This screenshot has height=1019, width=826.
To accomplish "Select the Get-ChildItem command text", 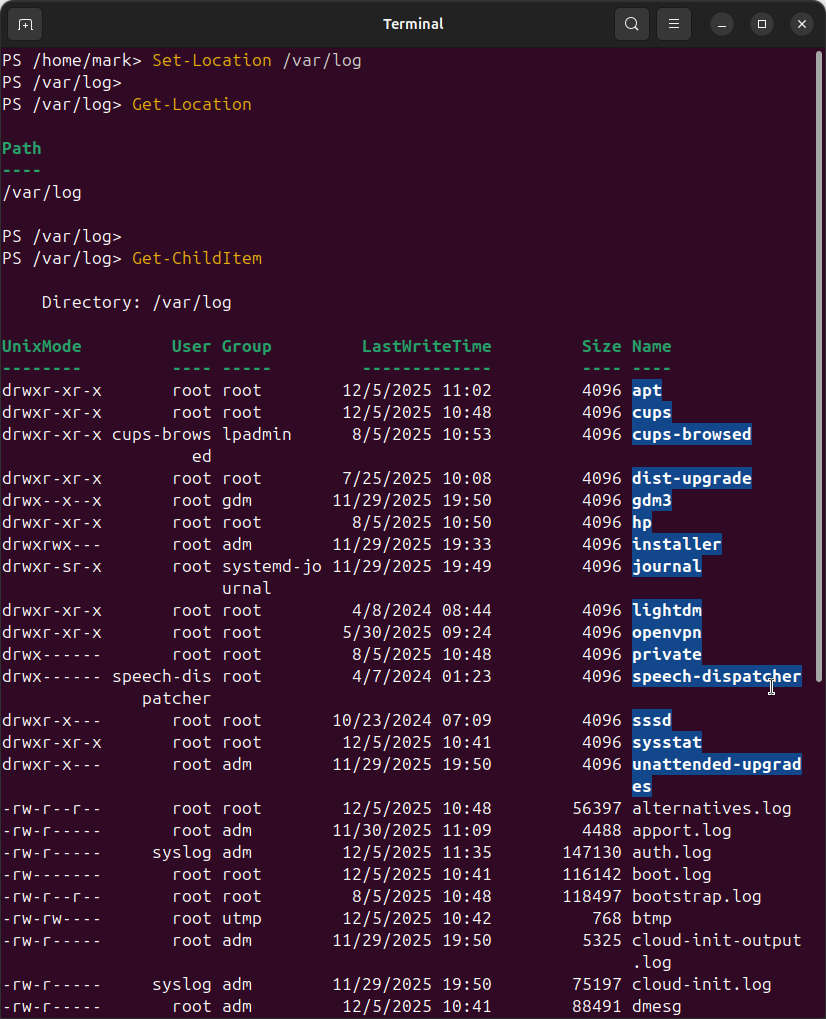I will [x=196, y=258].
